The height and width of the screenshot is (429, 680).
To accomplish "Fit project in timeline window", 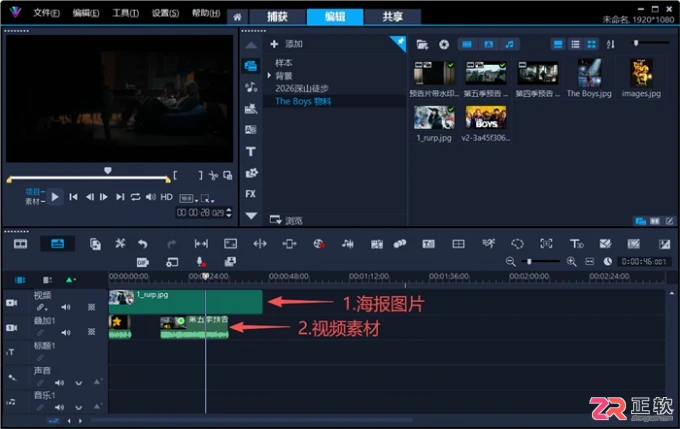I will [590, 262].
